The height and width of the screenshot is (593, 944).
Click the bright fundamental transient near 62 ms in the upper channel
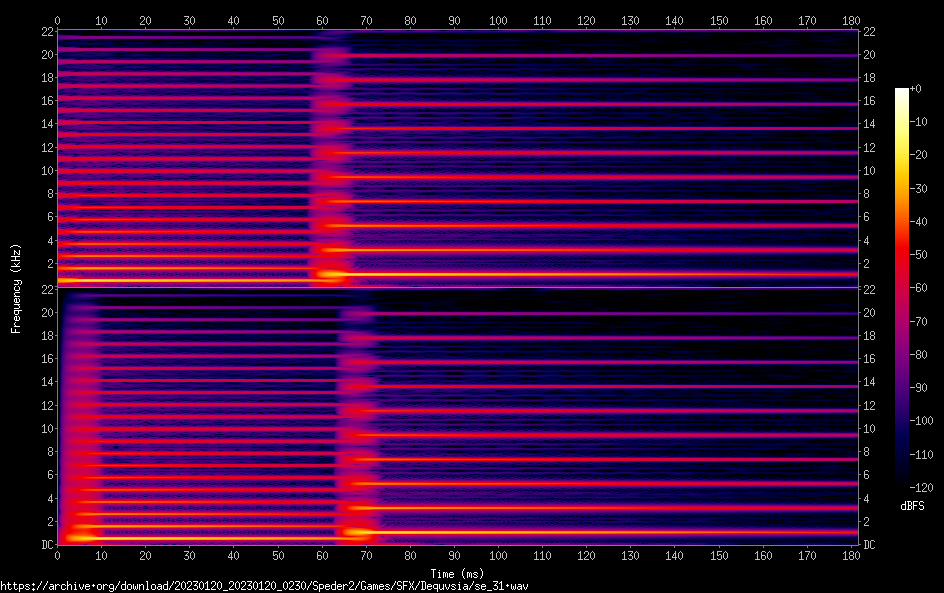click(x=330, y=273)
